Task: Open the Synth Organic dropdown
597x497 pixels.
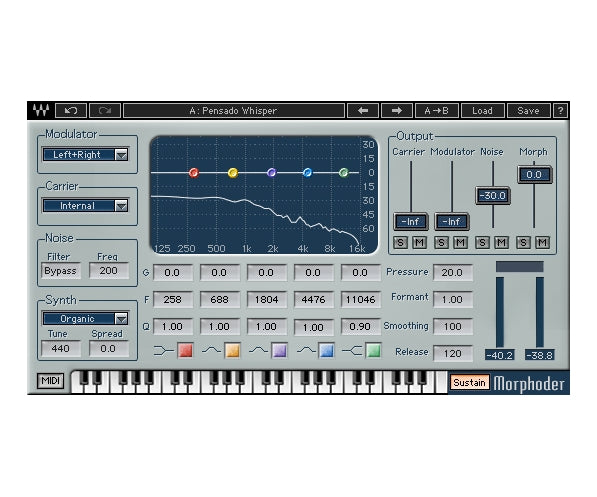Action: (x=86, y=318)
